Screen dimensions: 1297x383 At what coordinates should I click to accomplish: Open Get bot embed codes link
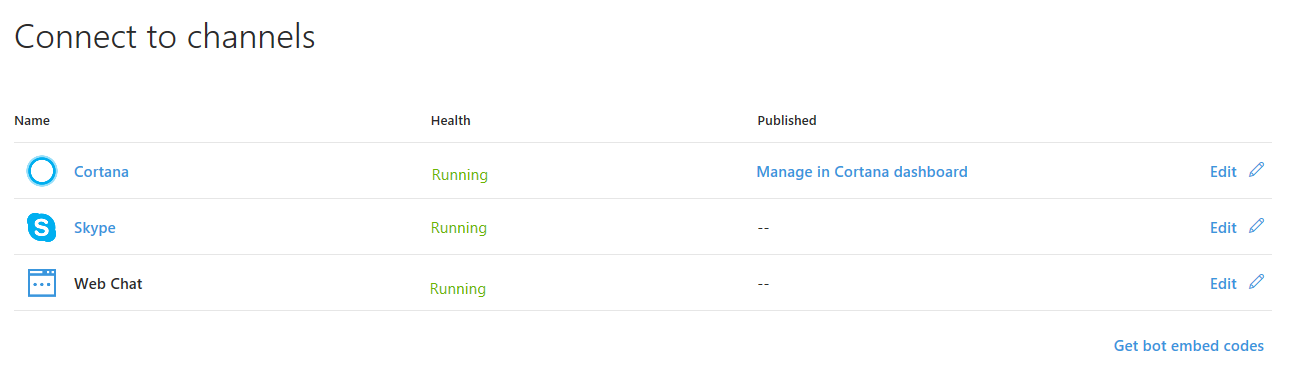tap(1189, 346)
